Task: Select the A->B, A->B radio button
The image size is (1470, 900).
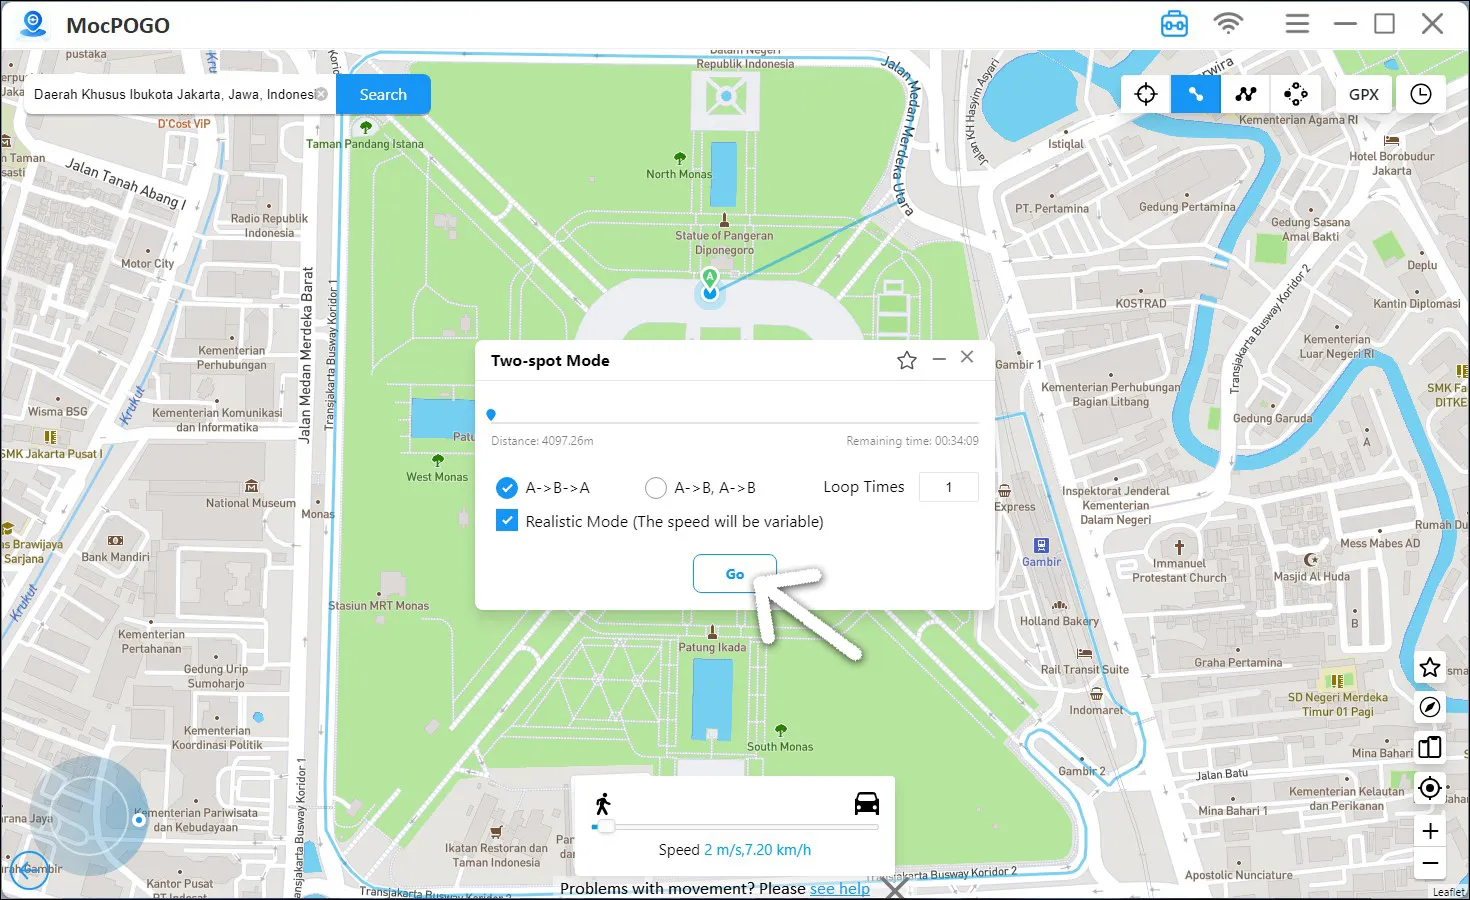Action: (x=656, y=487)
